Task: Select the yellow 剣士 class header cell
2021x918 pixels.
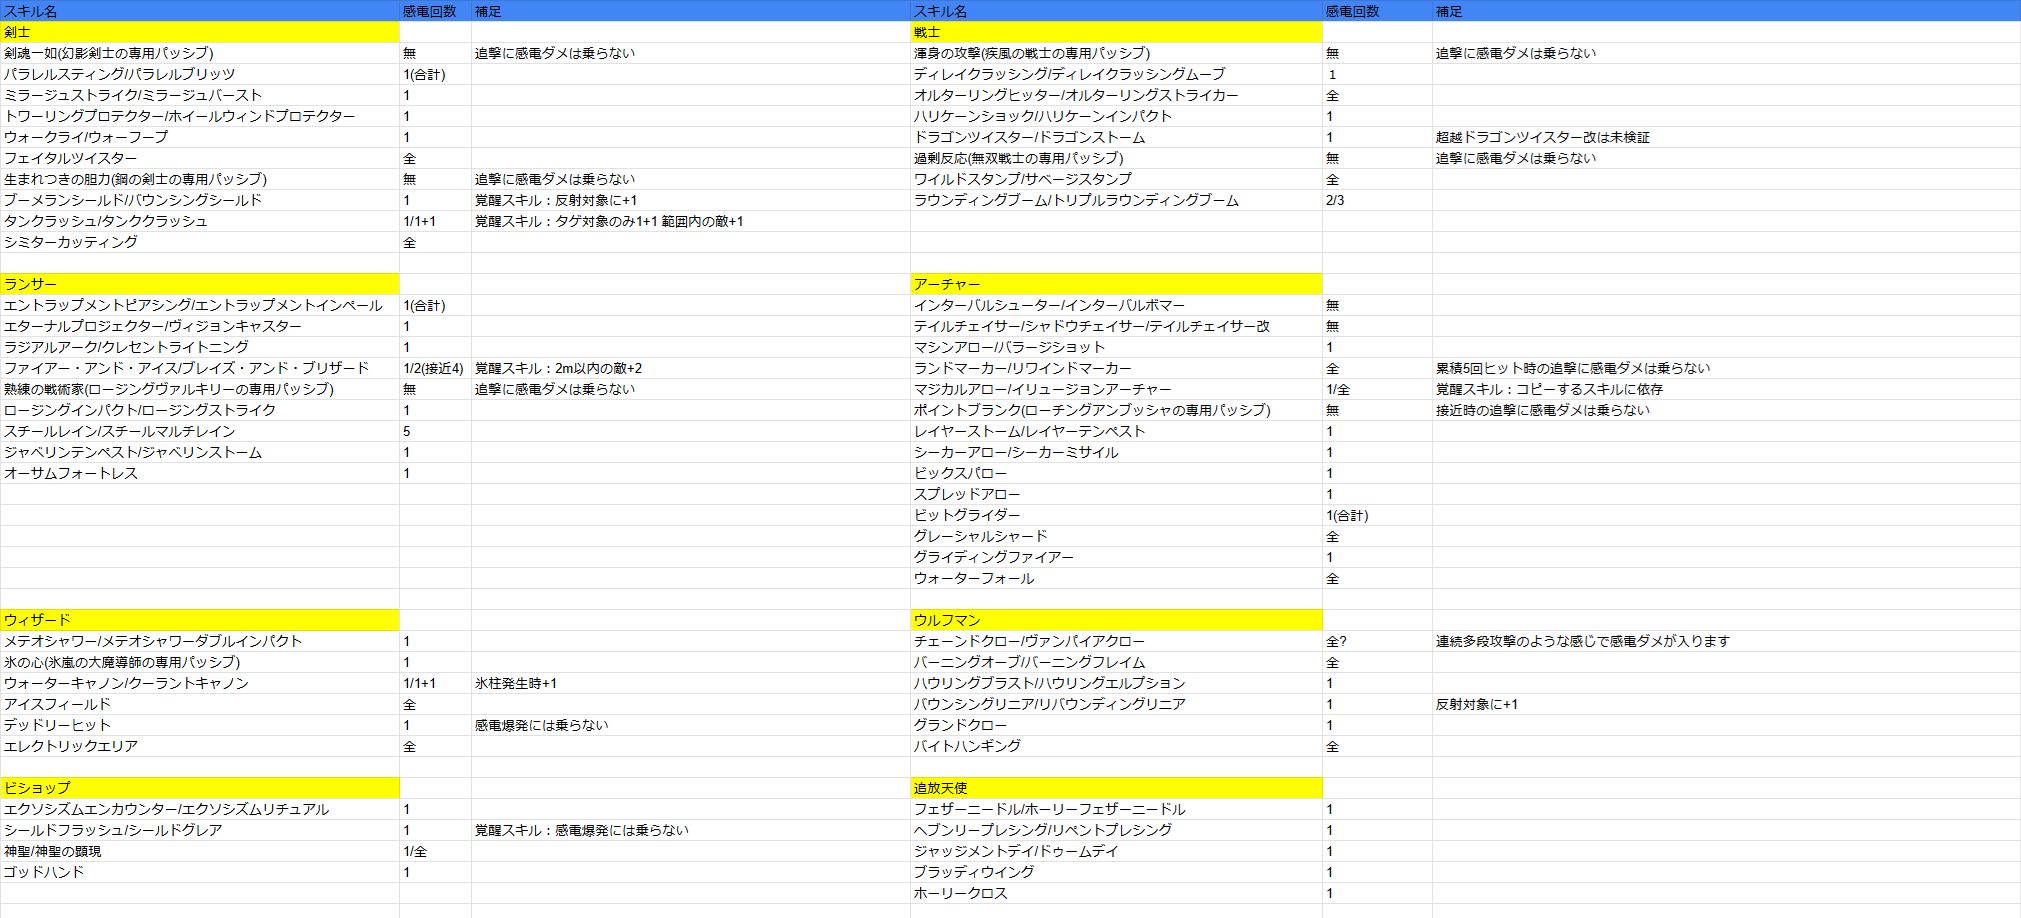Action: 200,32
